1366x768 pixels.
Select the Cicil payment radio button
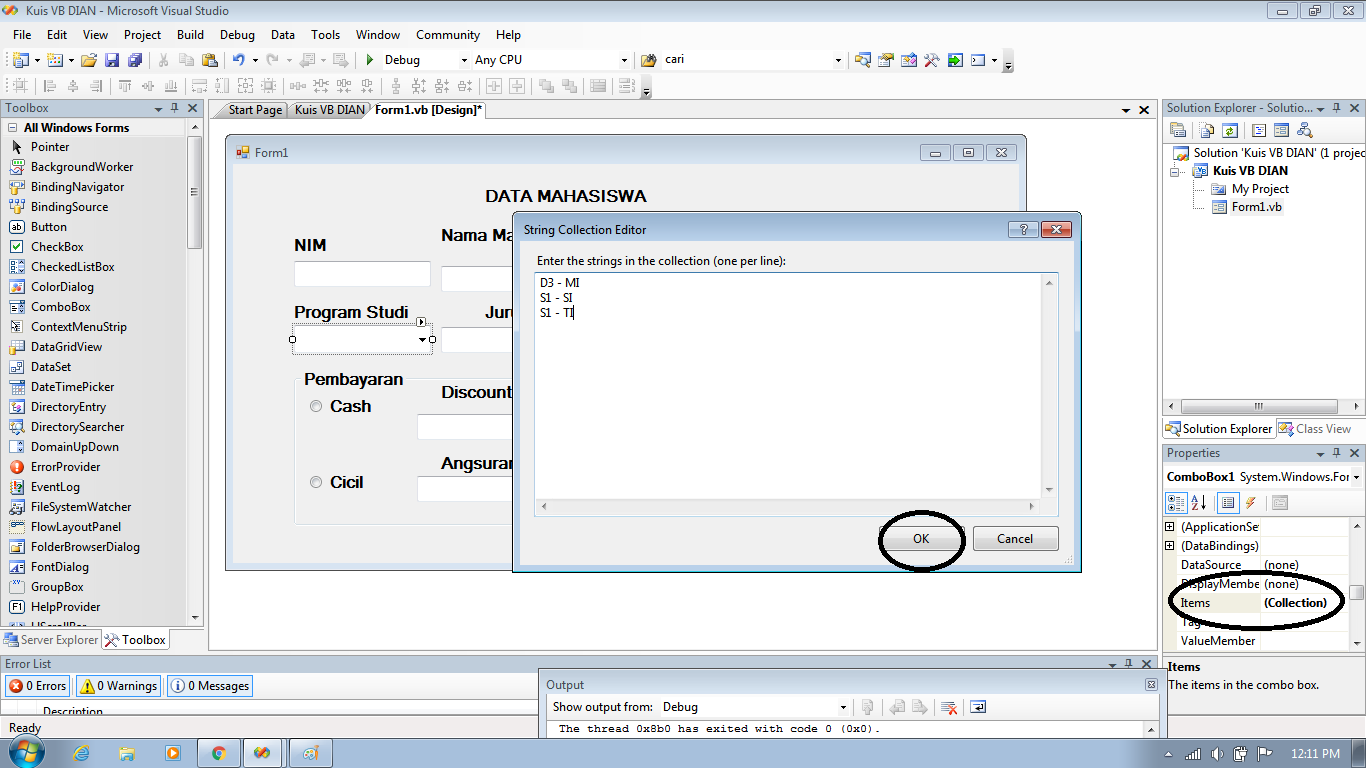(x=316, y=482)
